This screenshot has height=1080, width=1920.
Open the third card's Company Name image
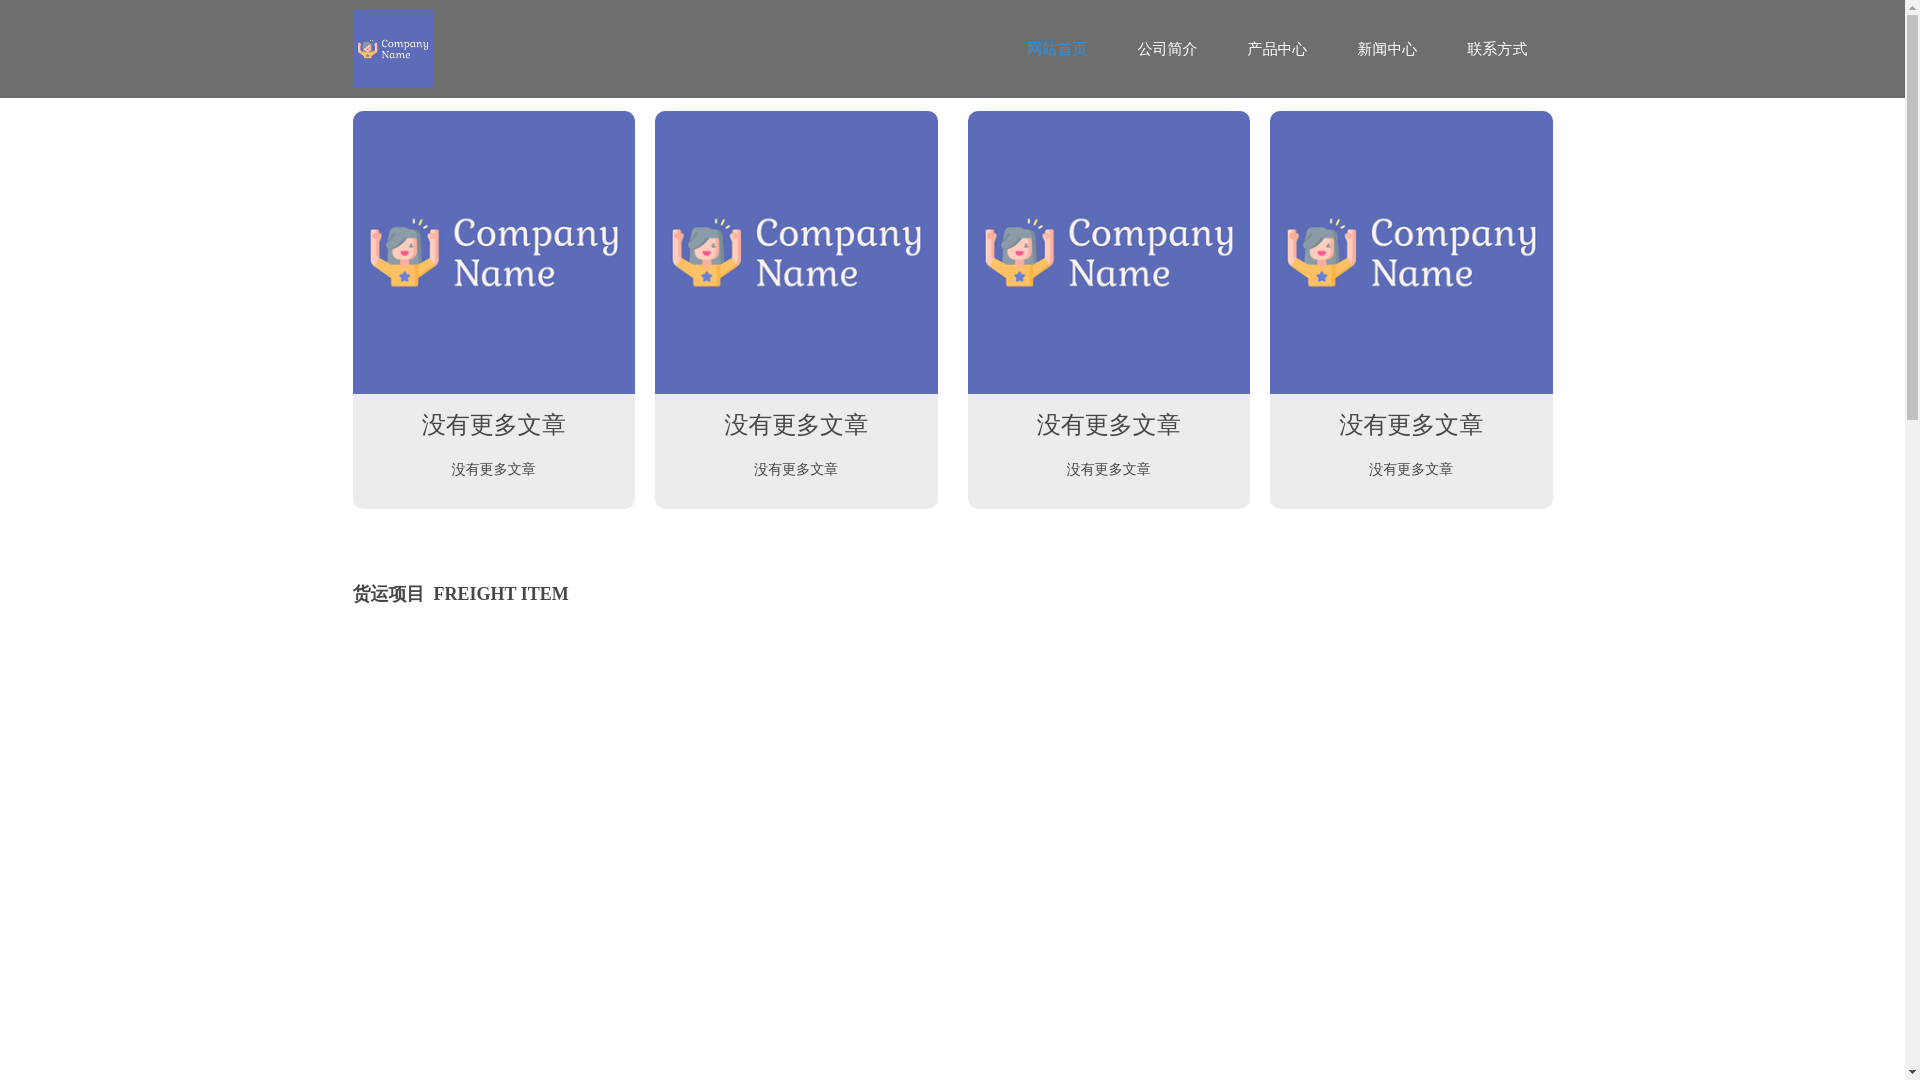[1108, 252]
